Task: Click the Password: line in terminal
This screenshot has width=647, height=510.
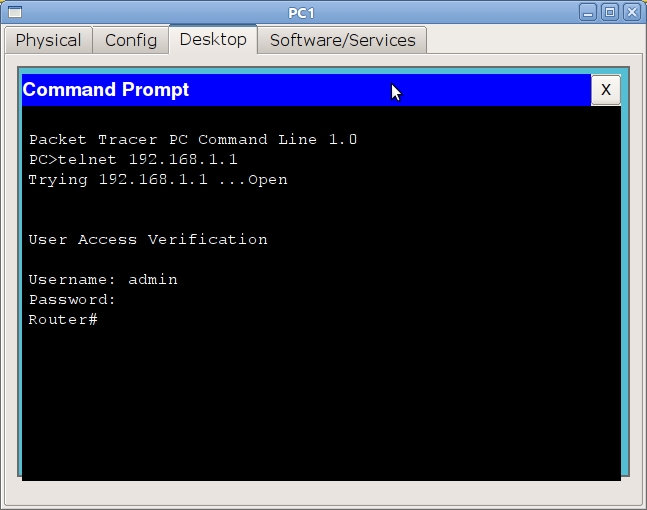Action: pos(73,300)
